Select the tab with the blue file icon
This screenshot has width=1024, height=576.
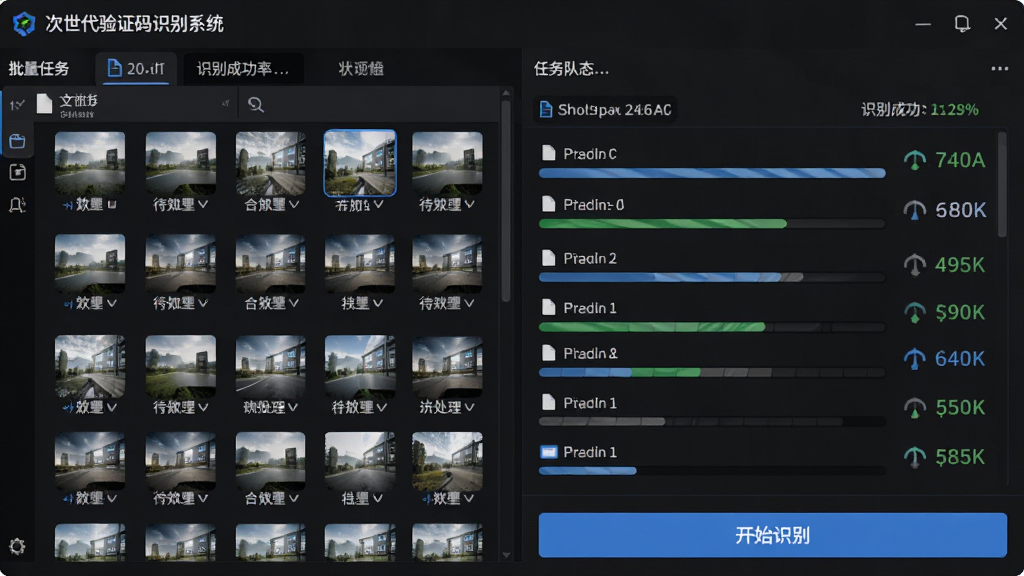coord(136,68)
